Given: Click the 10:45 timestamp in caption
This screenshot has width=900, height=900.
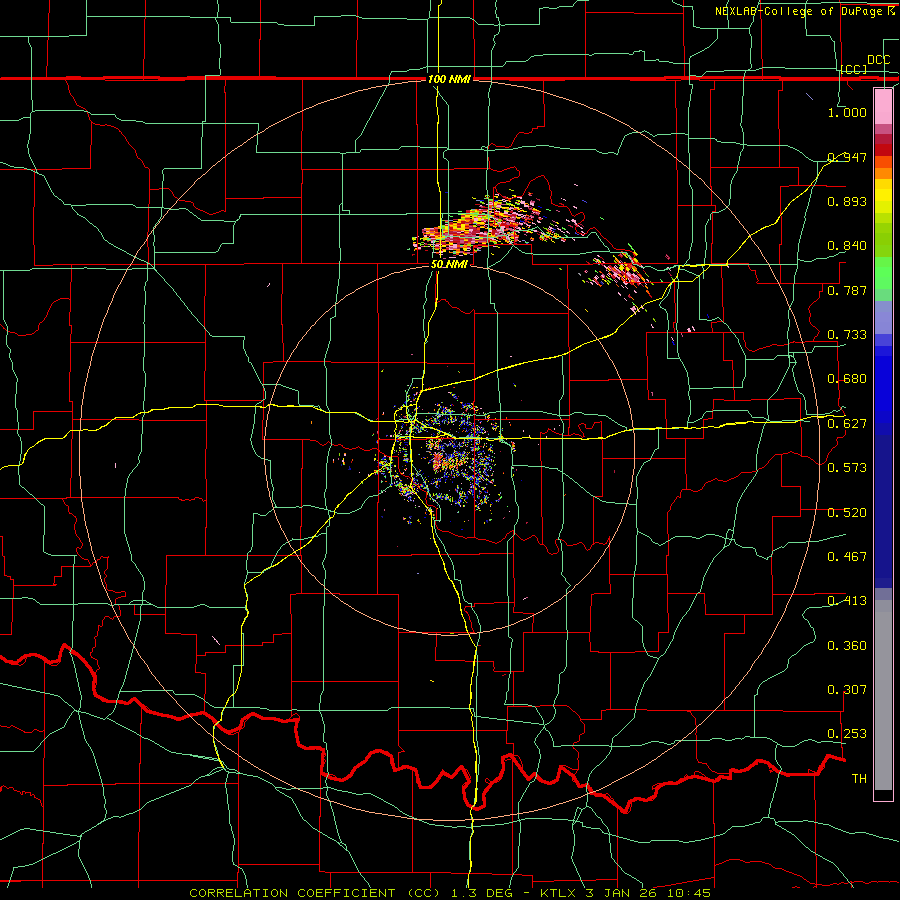Looking at the screenshot, I should 690,893.
